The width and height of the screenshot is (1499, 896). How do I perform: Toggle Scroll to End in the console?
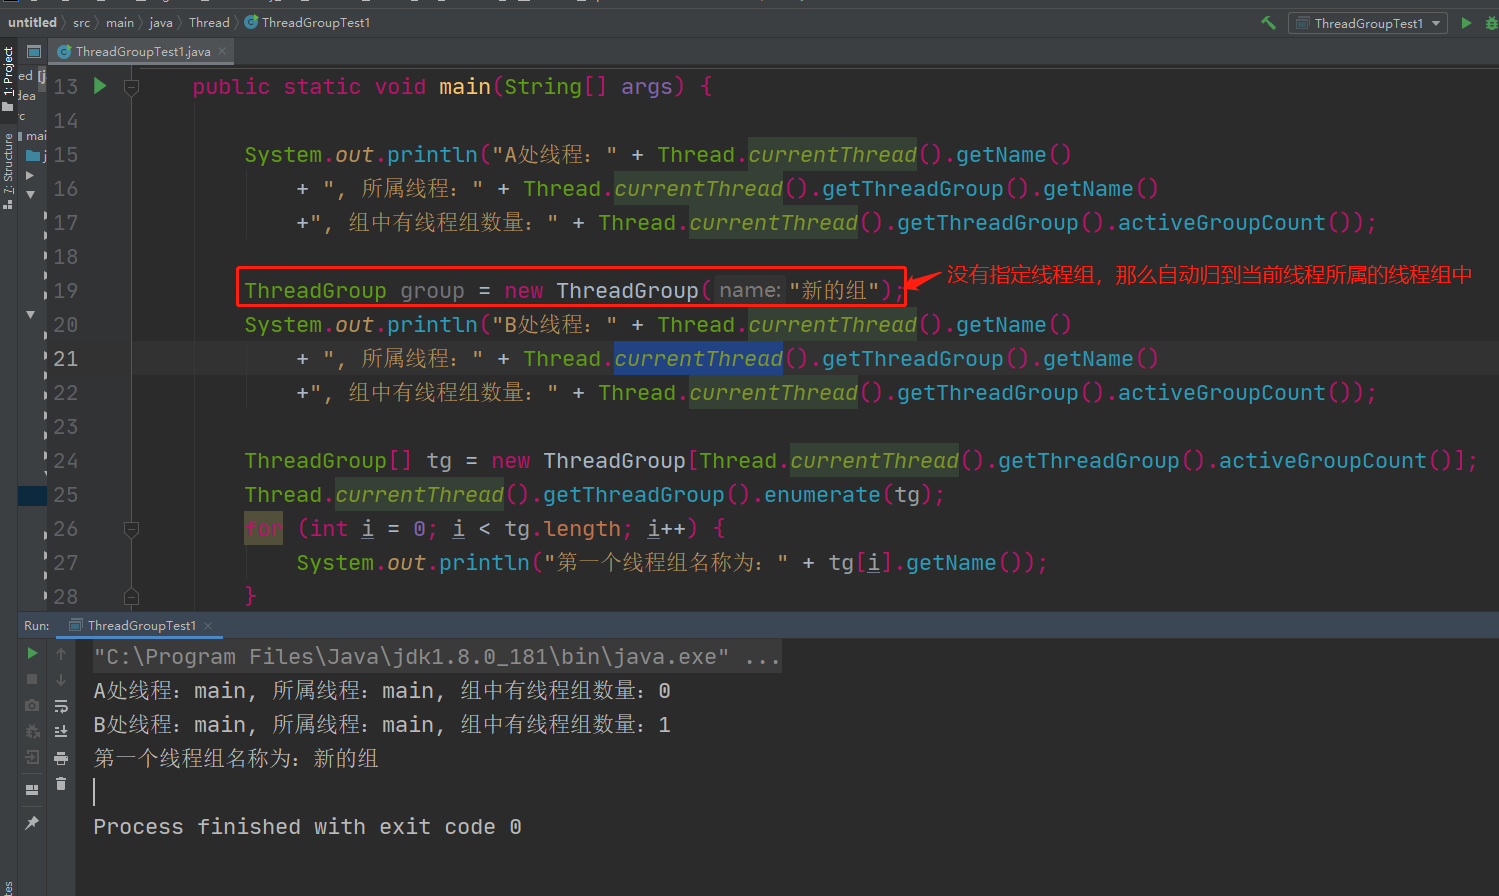(x=61, y=731)
